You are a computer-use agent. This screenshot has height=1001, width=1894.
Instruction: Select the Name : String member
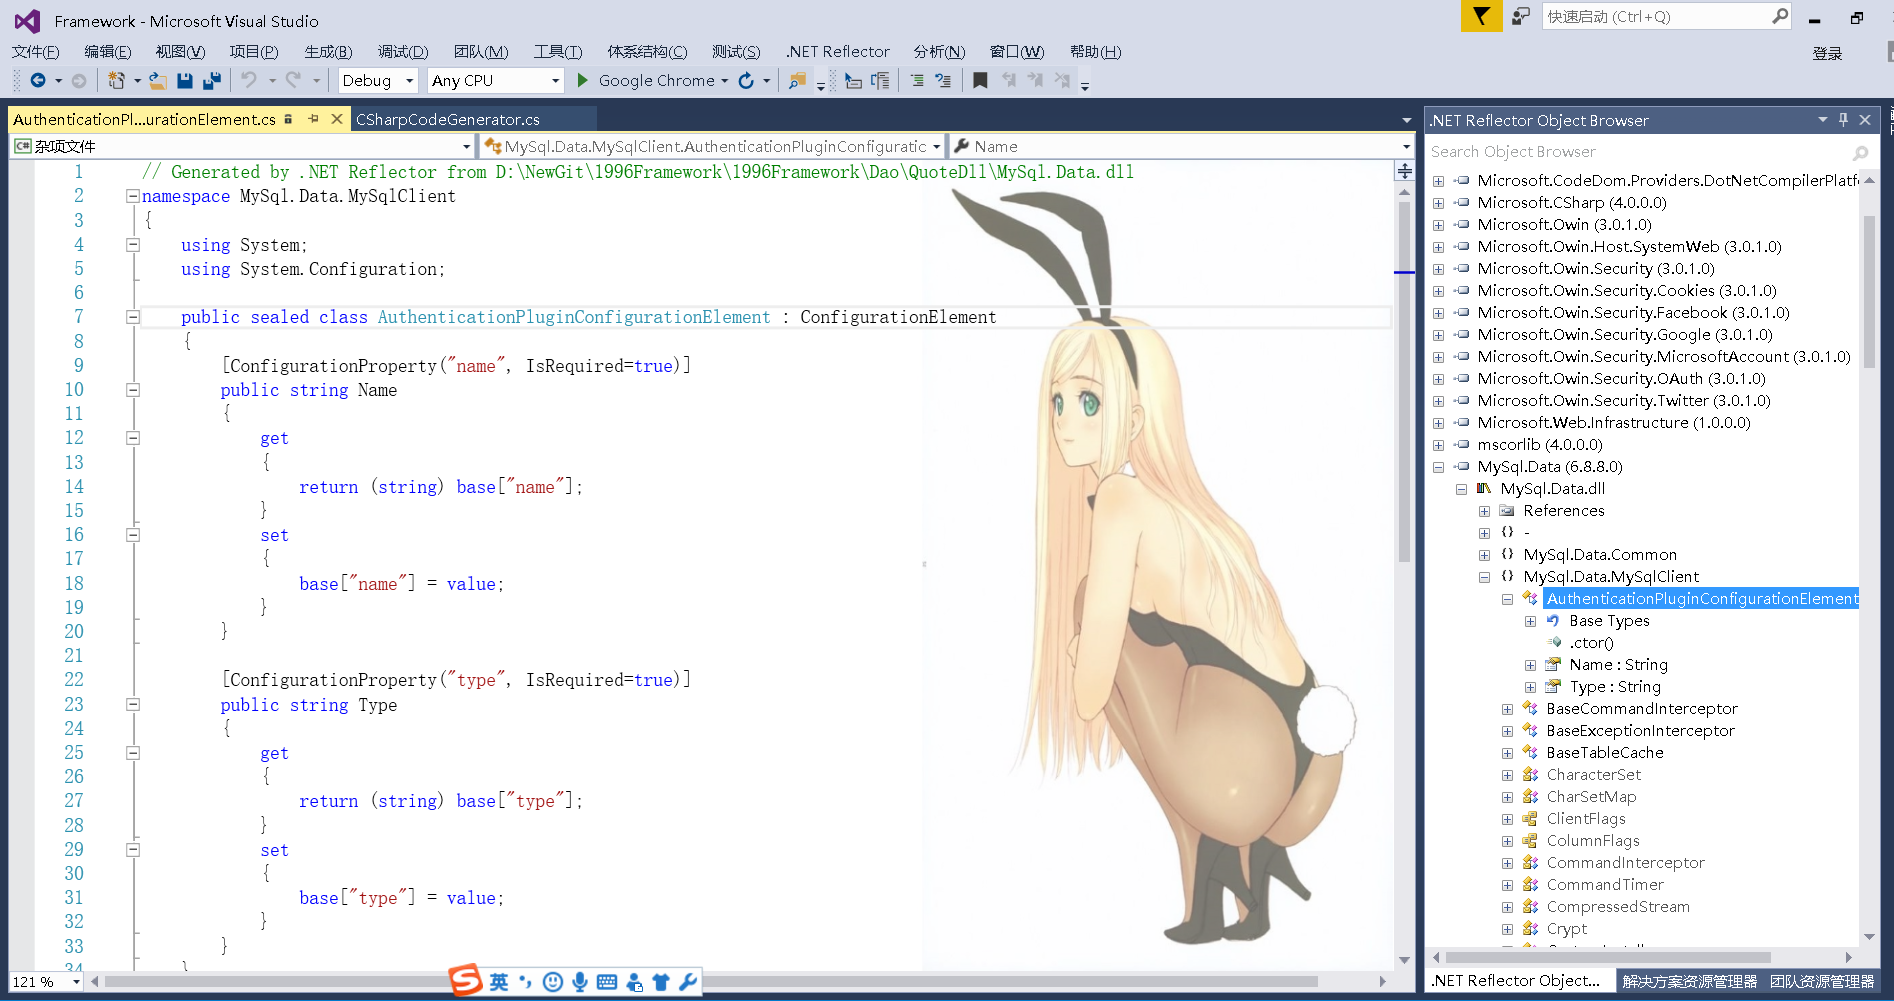tap(1618, 665)
